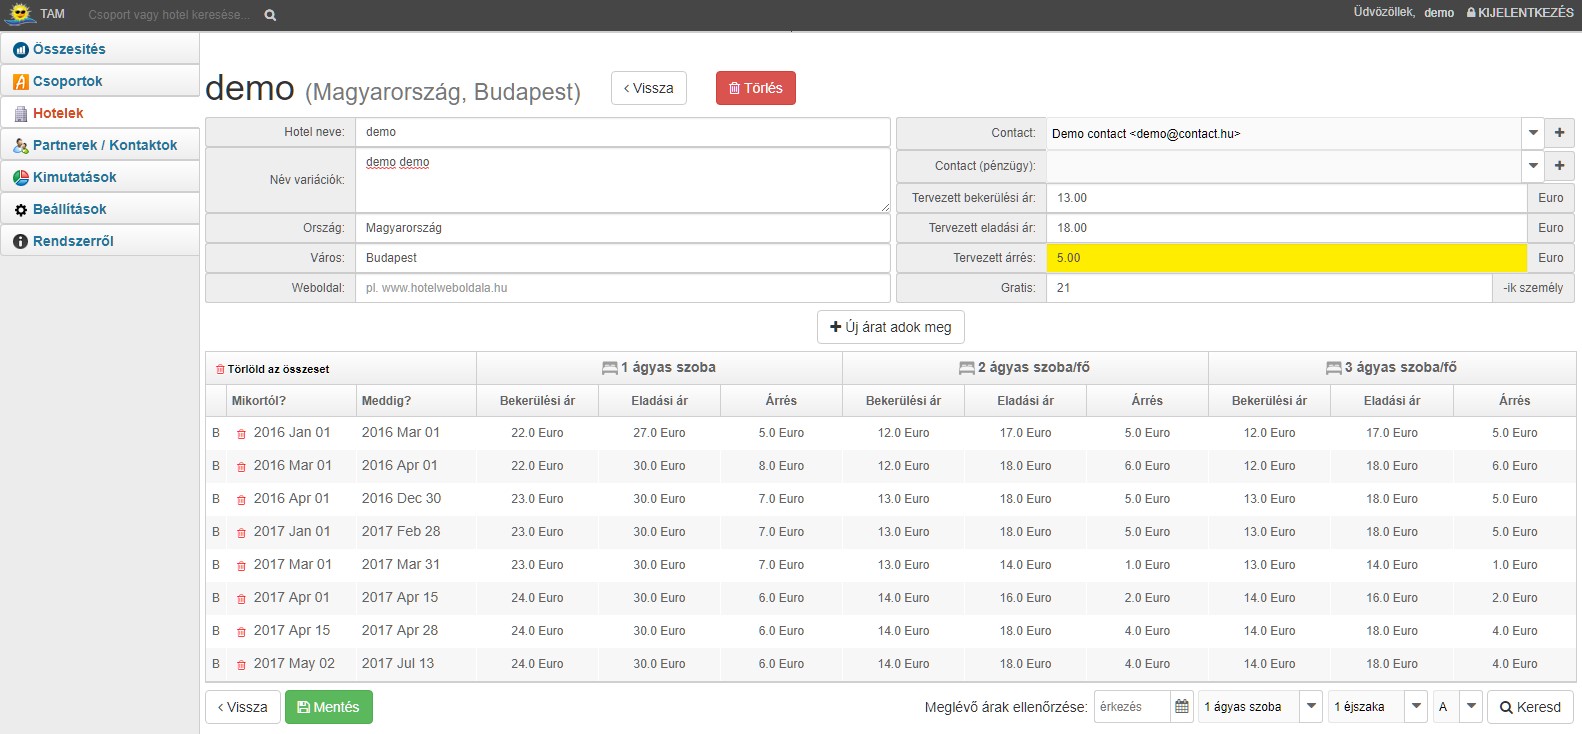Open Beállítások settings in the sidebar
Screen dimensions: 1582x734
point(69,209)
